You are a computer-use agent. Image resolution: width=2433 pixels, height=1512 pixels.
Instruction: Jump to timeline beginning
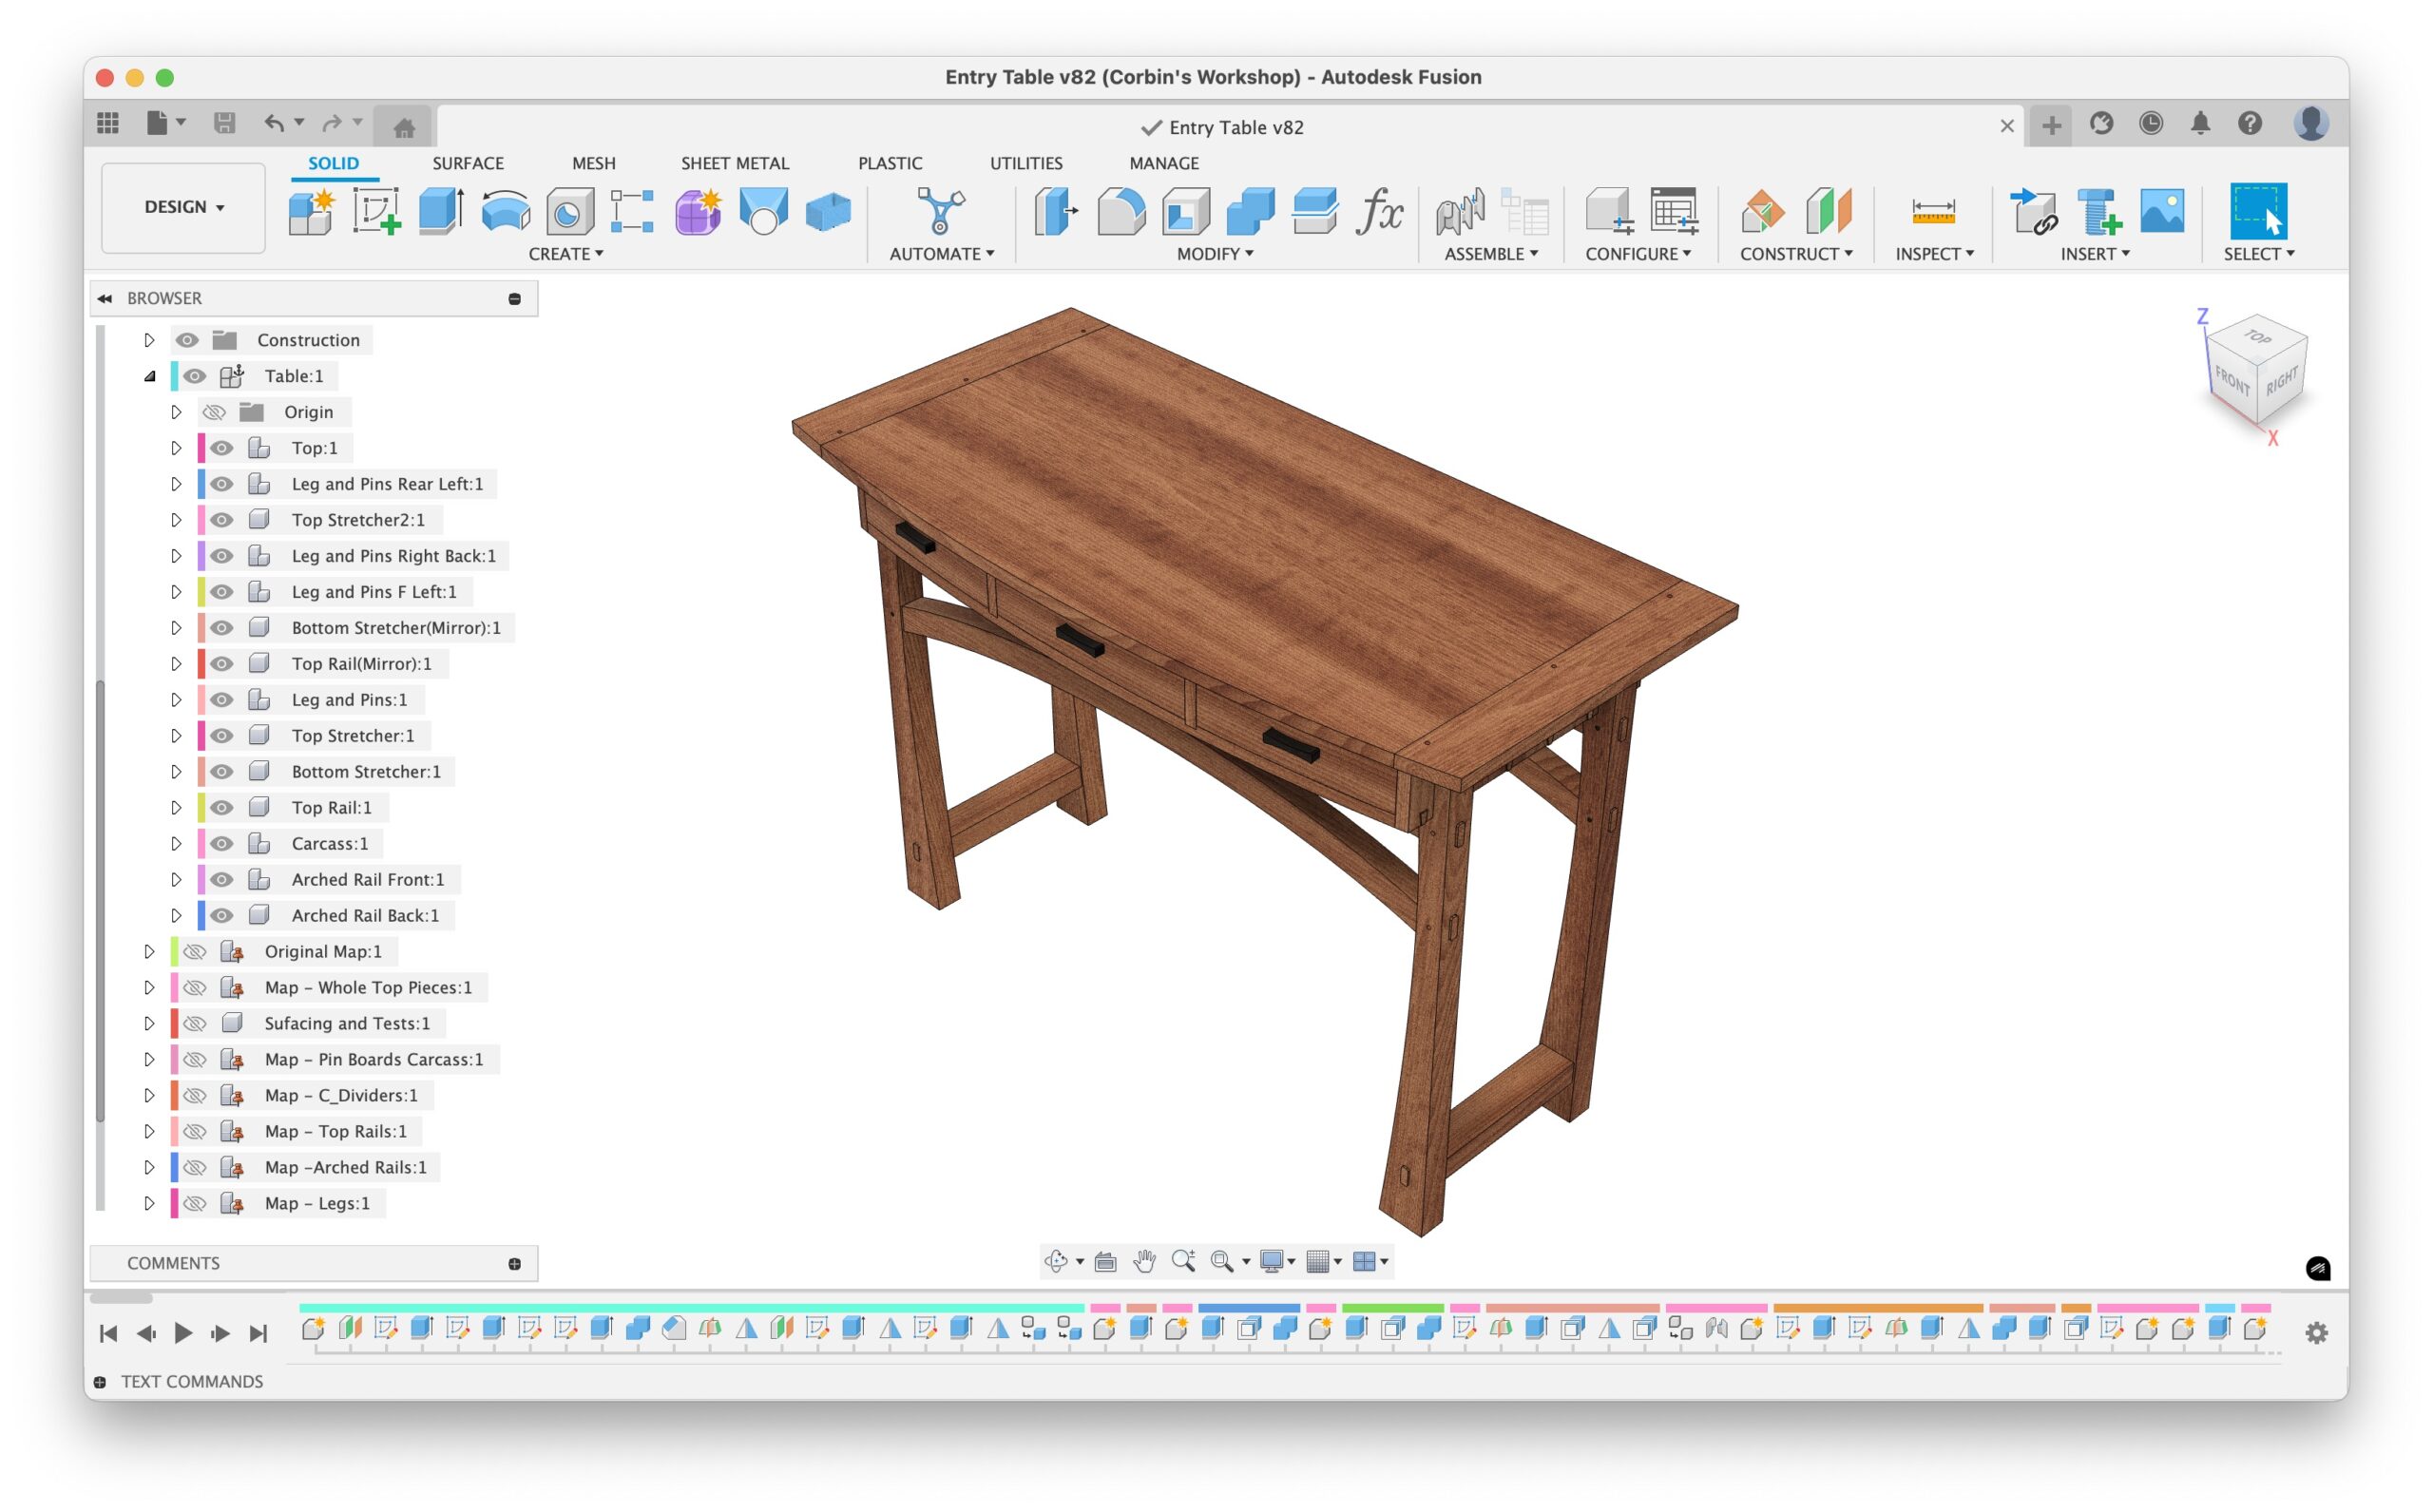108,1333
